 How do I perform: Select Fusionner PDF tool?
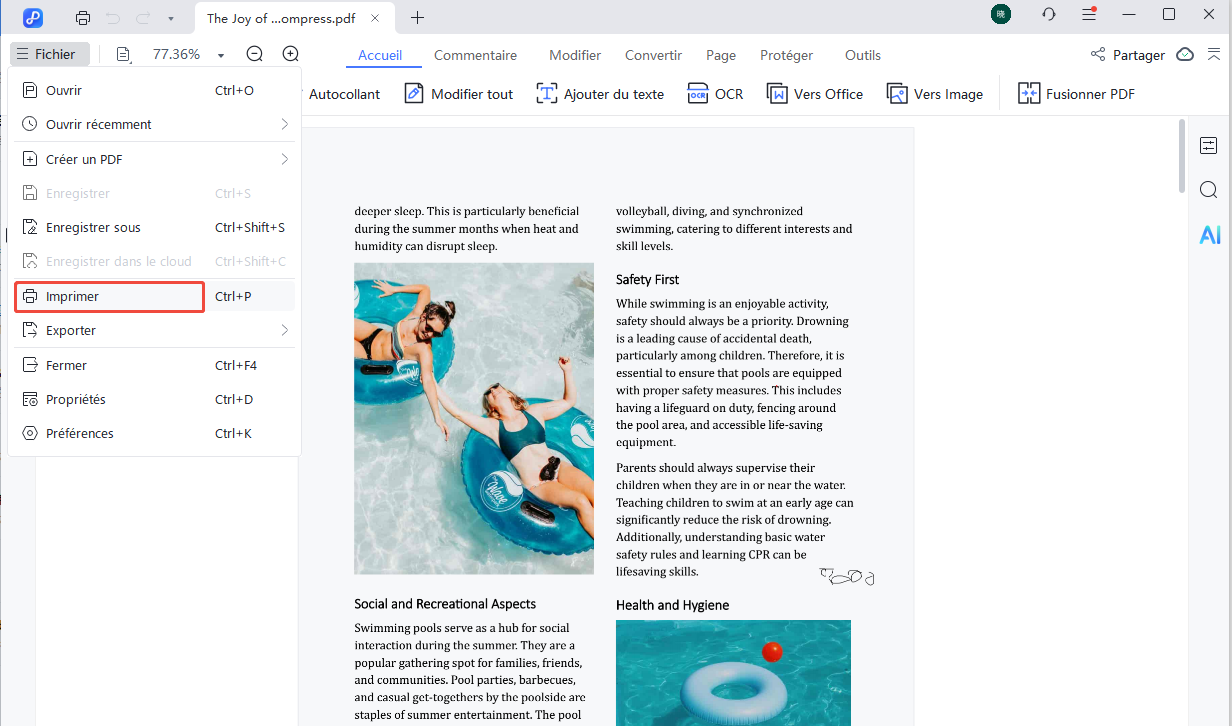pyautogui.click(x=1076, y=94)
